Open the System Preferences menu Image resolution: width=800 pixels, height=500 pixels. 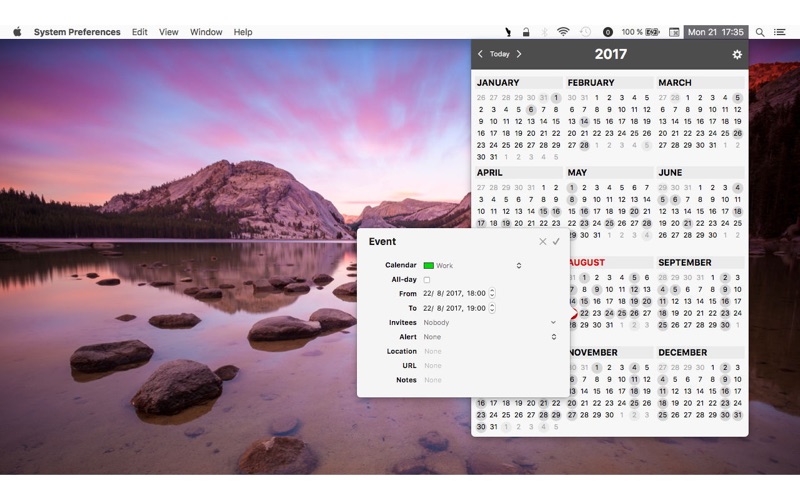tap(77, 32)
